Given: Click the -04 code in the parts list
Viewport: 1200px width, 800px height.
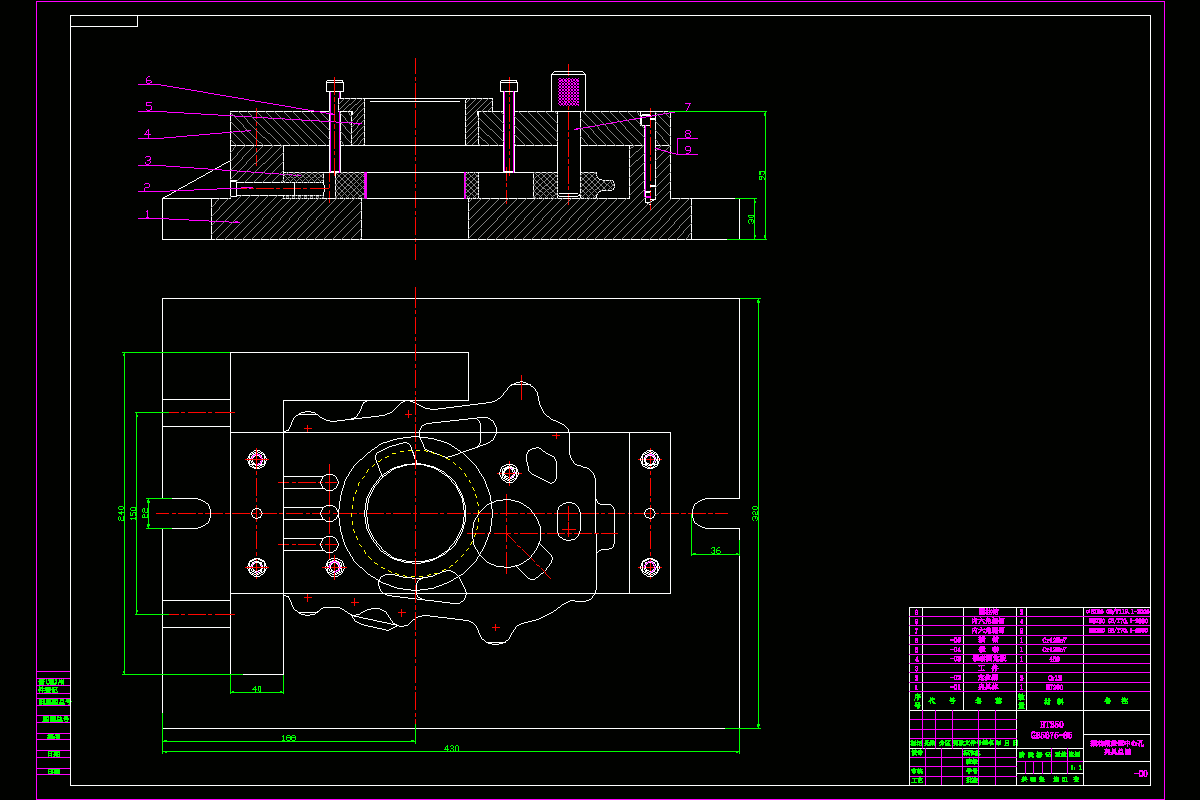Looking at the screenshot, I should tap(955, 649).
